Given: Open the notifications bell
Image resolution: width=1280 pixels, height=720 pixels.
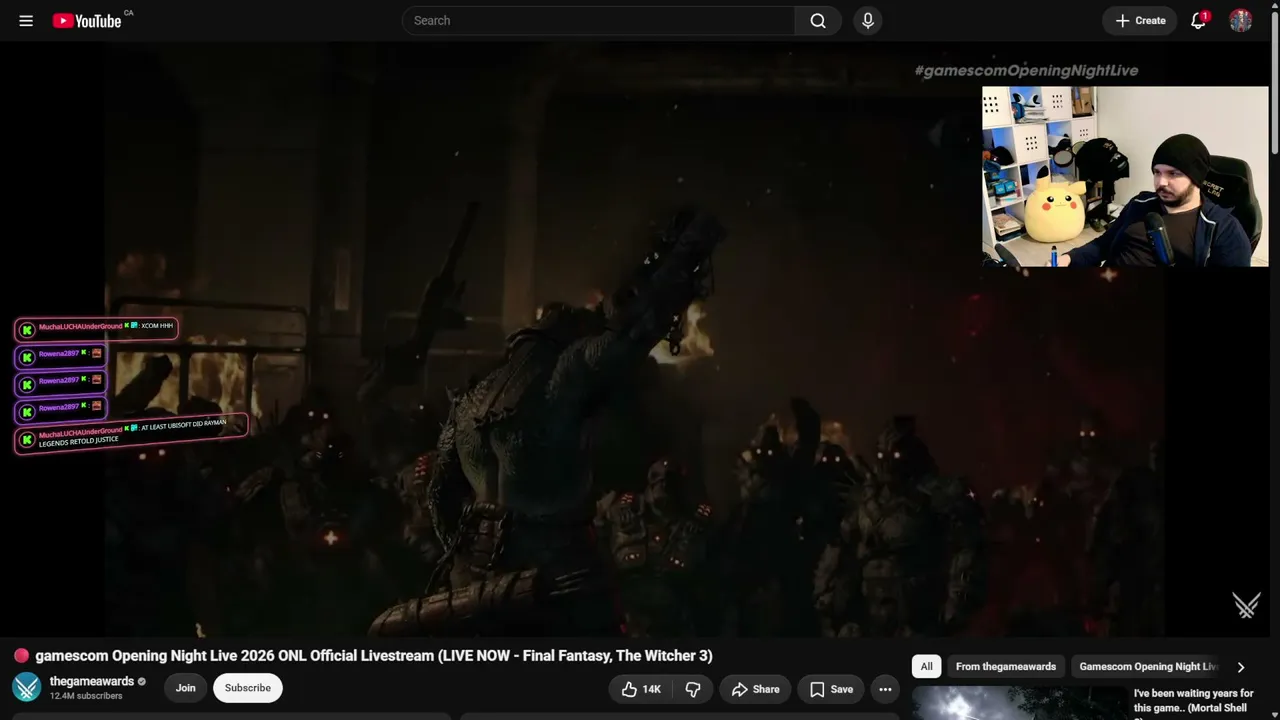Looking at the screenshot, I should click(x=1198, y=20).
